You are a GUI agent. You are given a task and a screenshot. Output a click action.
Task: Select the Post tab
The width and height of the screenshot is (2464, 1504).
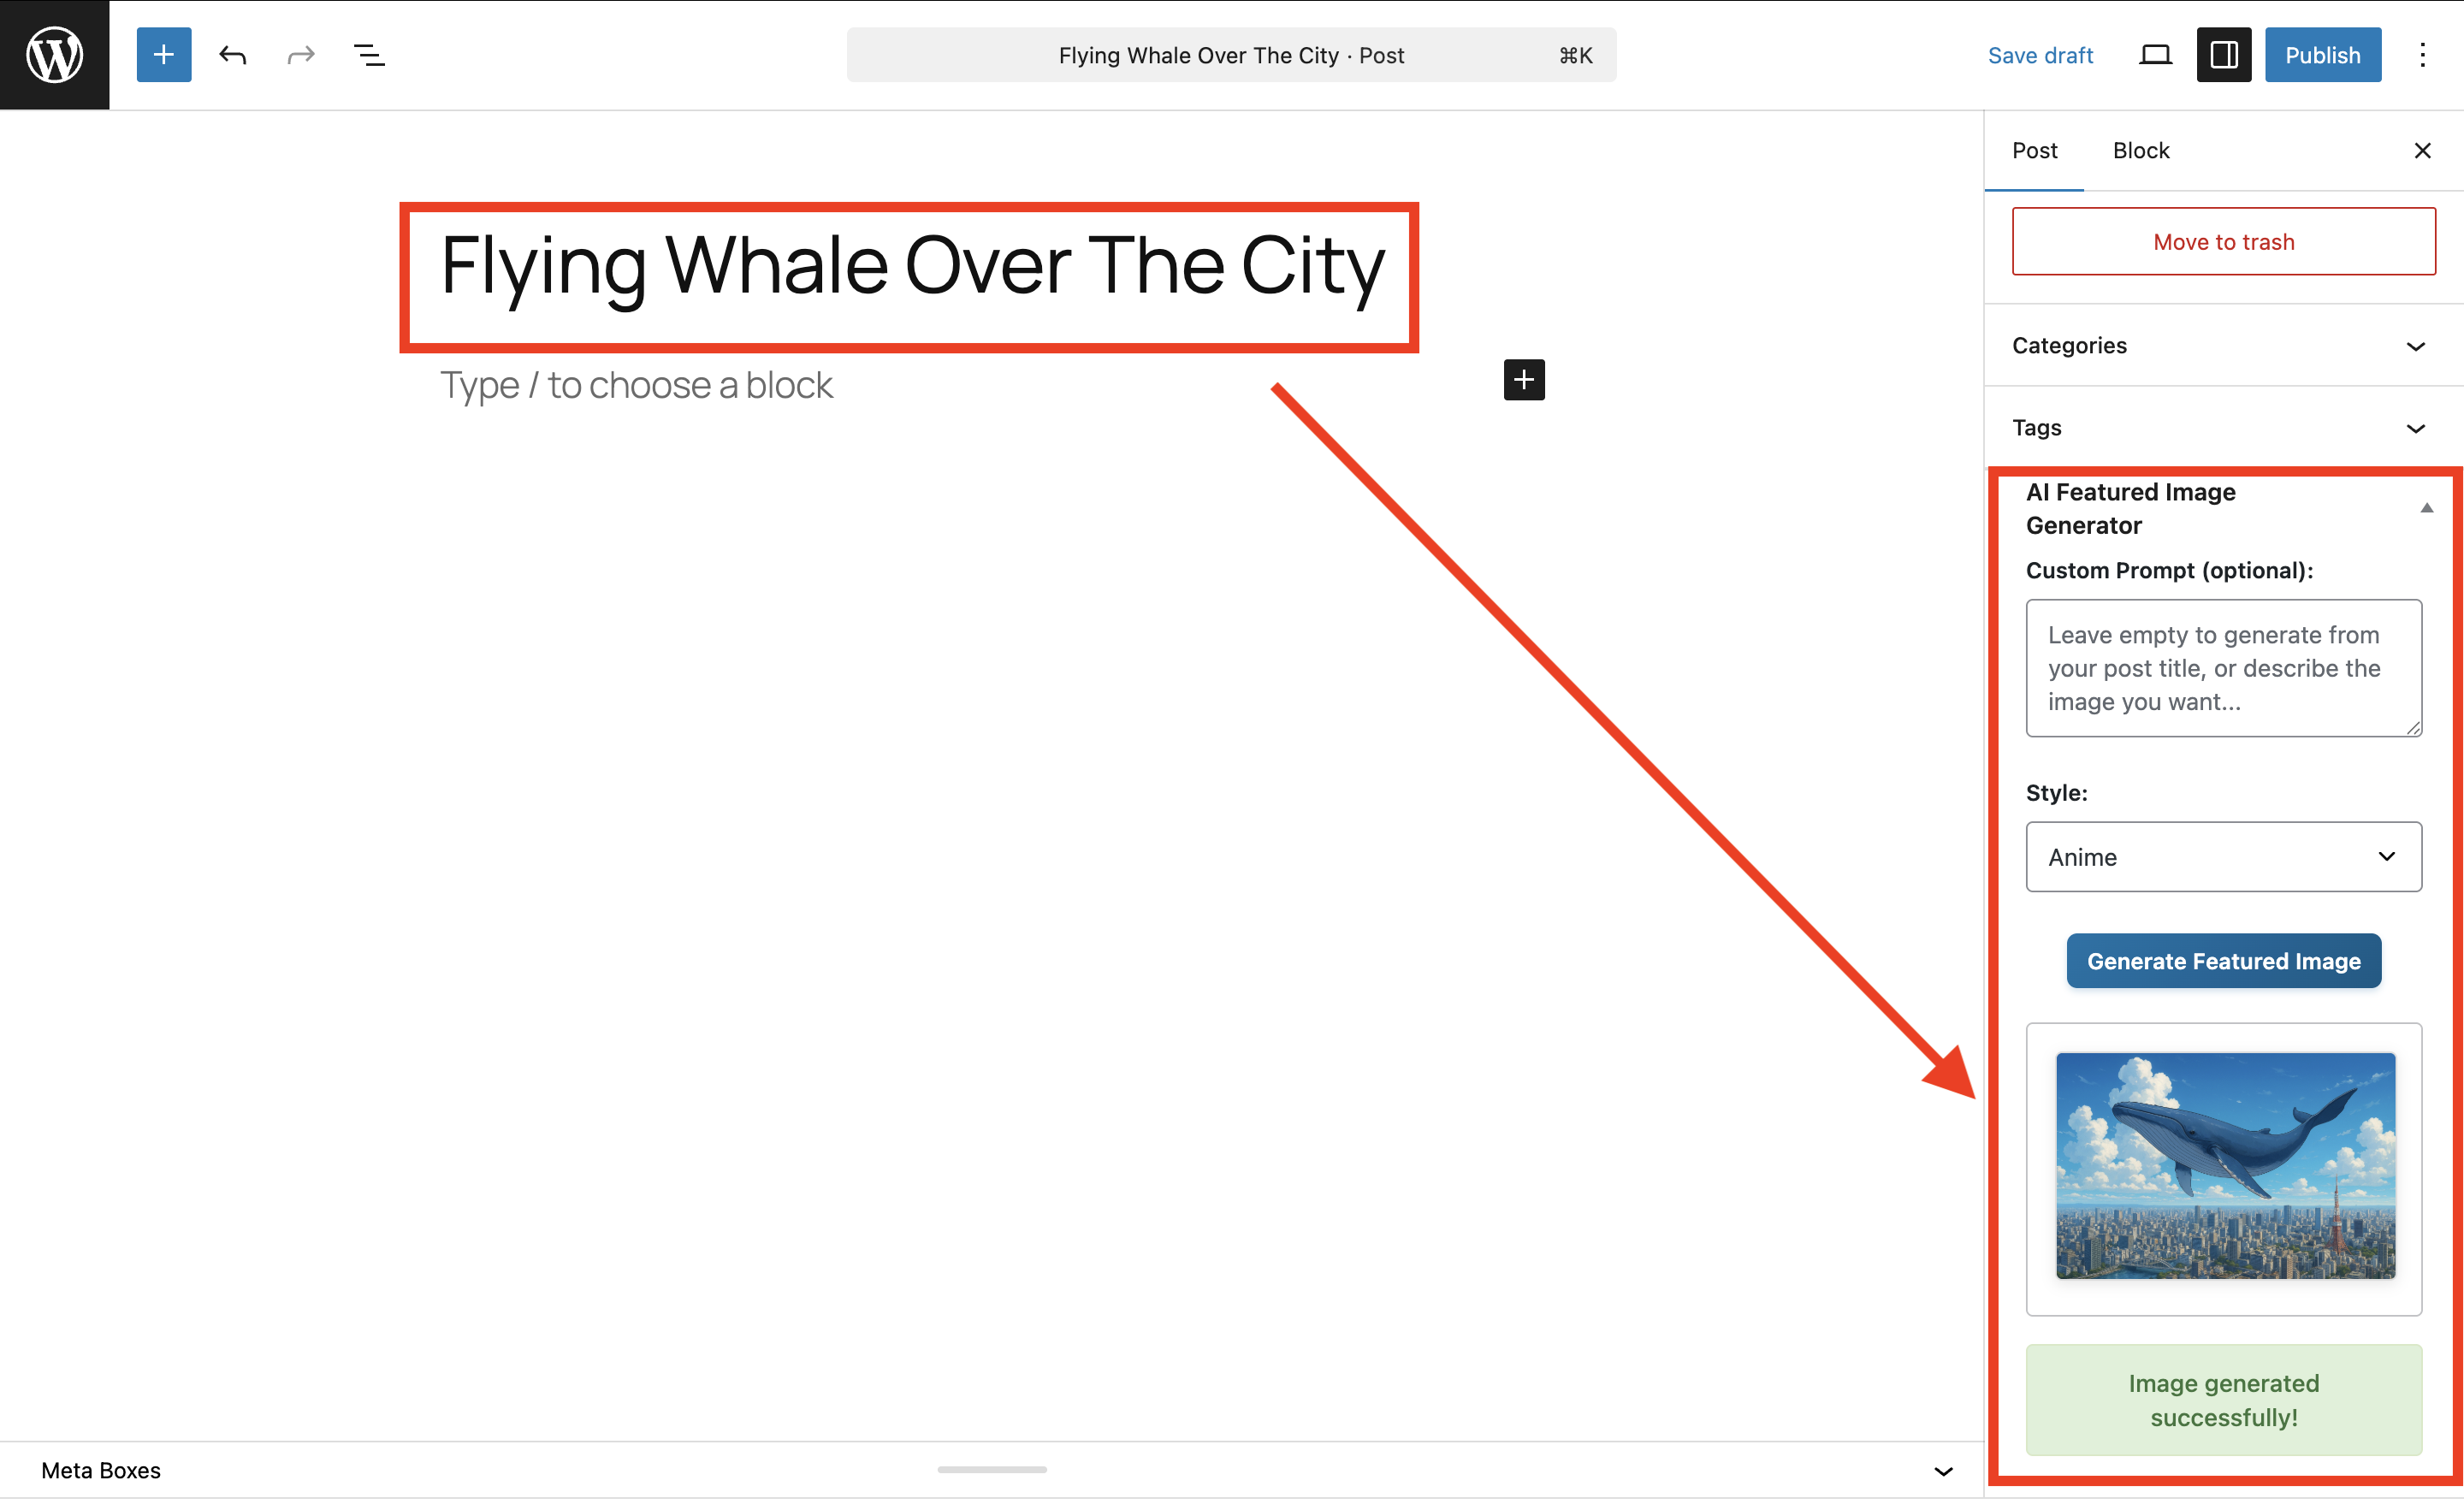pyautogui.click(x=2034, y=151)
